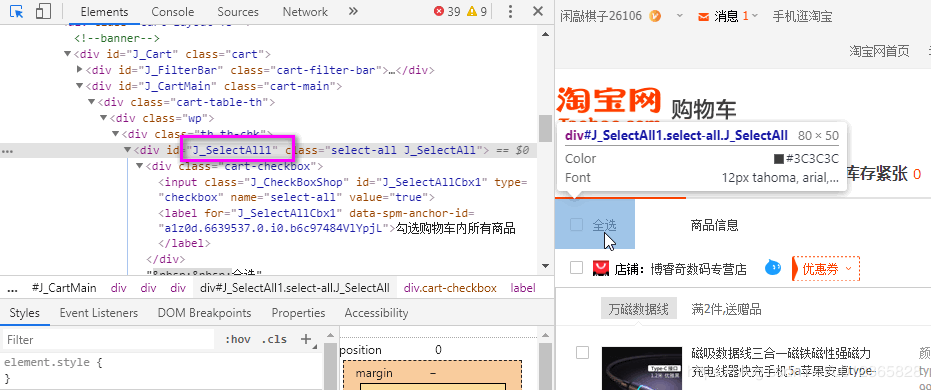This screenshot has width=931, height=390.
Task: Collapse the div class wp node
Action: click(104, 118)
